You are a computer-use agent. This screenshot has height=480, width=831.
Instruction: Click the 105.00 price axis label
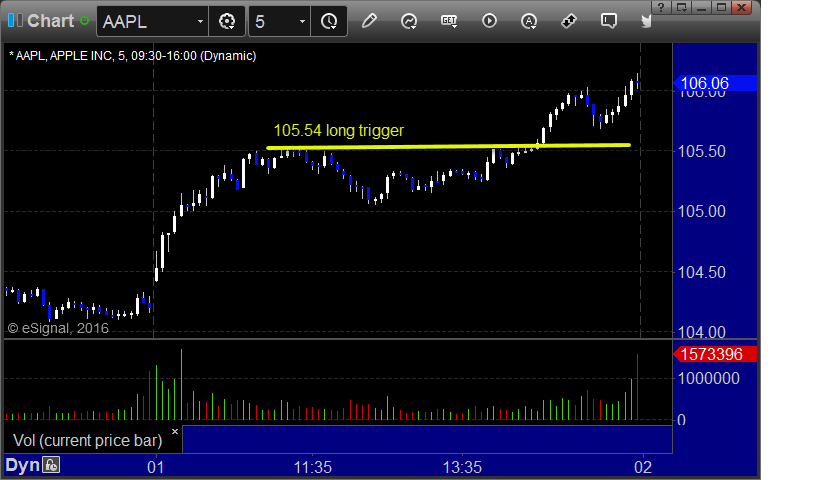pyautogui.click(x=702, y=211)
